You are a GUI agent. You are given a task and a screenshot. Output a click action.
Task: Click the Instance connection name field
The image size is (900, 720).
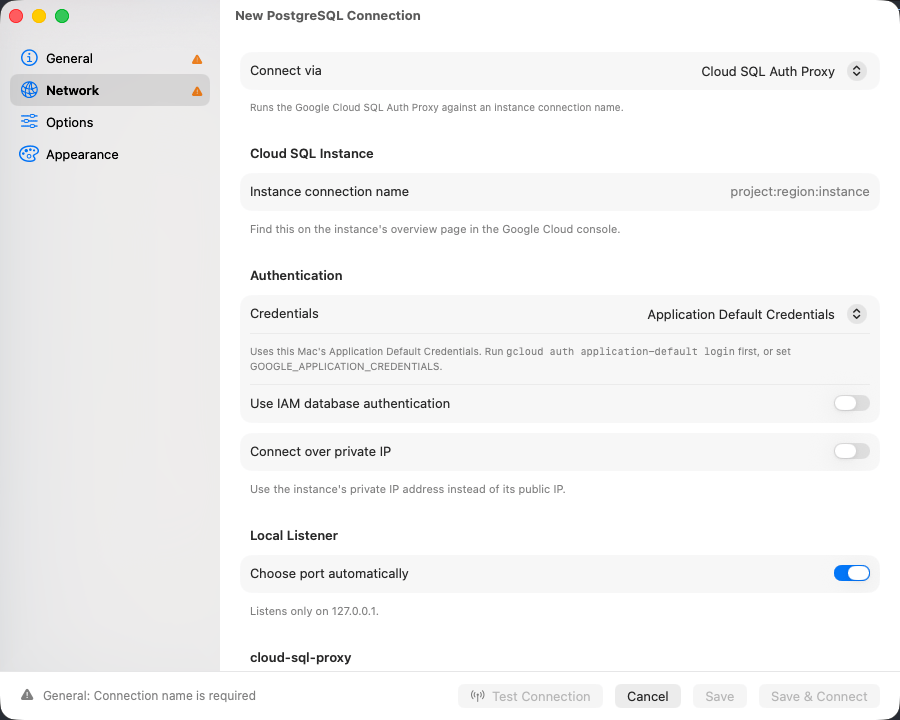click(x=560, y=192)
